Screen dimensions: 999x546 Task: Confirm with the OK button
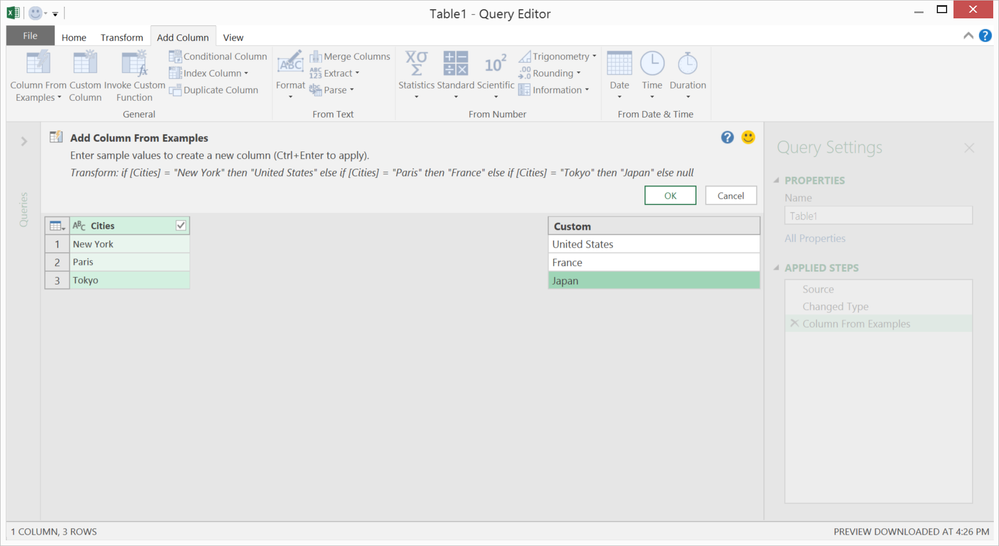(x=670, y=196)
